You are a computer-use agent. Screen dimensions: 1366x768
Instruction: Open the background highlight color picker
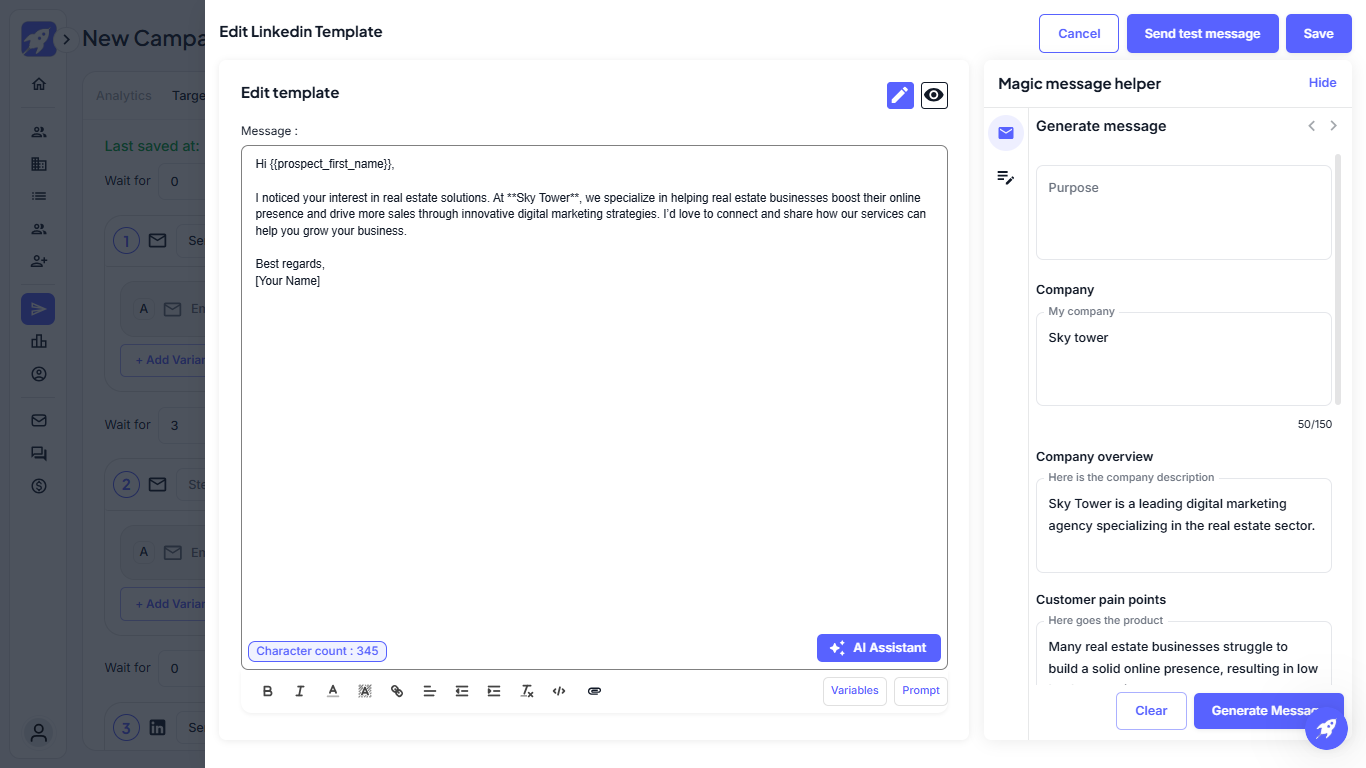click(365, 691)
